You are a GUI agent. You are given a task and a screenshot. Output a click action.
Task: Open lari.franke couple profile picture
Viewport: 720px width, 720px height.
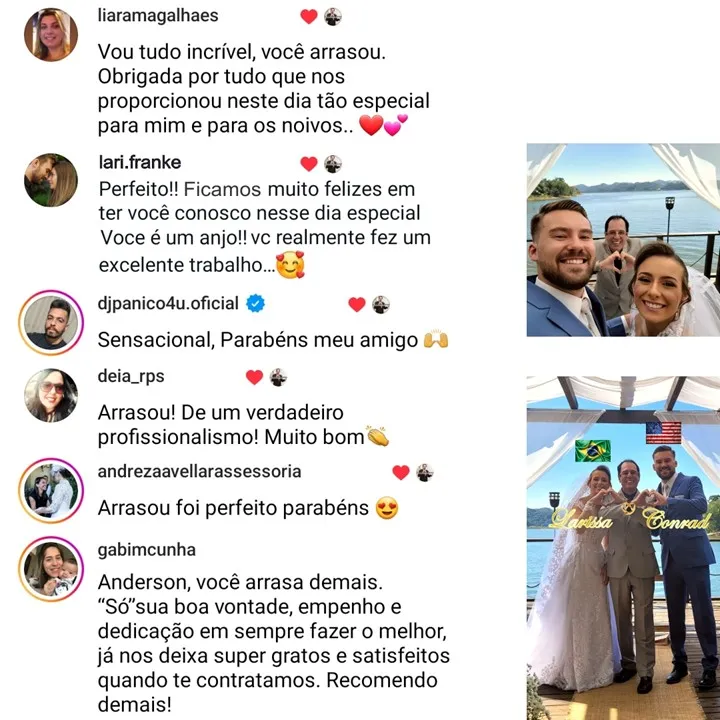pyautogui.click(x=51, y=180)
